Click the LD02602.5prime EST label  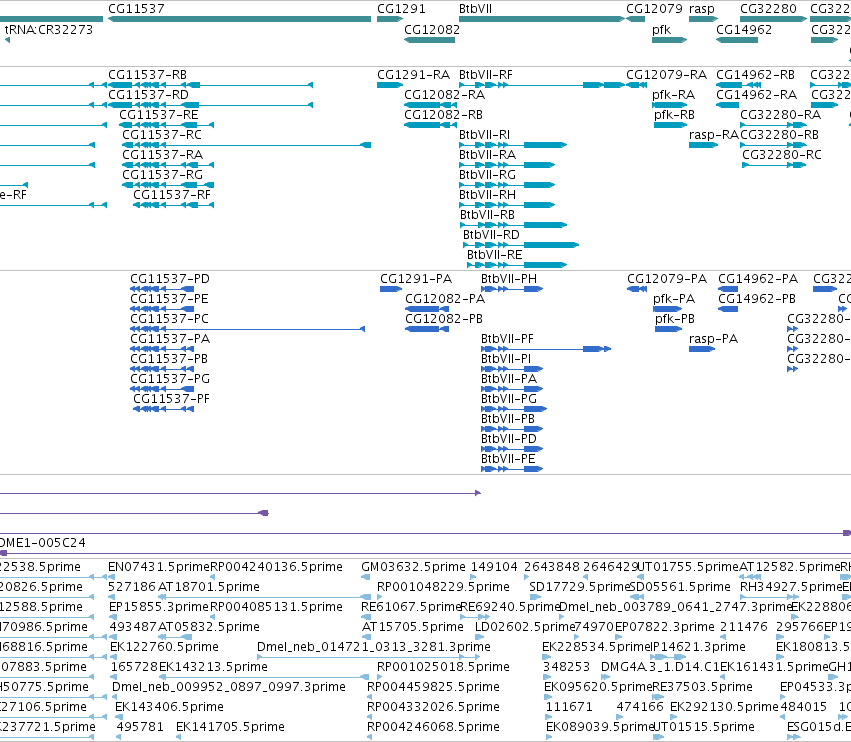524,627
